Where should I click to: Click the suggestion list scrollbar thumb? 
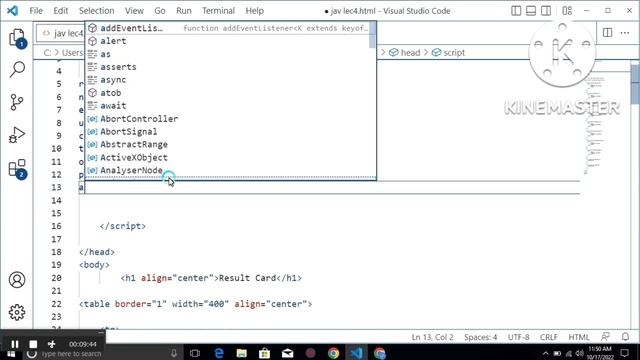pos(372,35)
